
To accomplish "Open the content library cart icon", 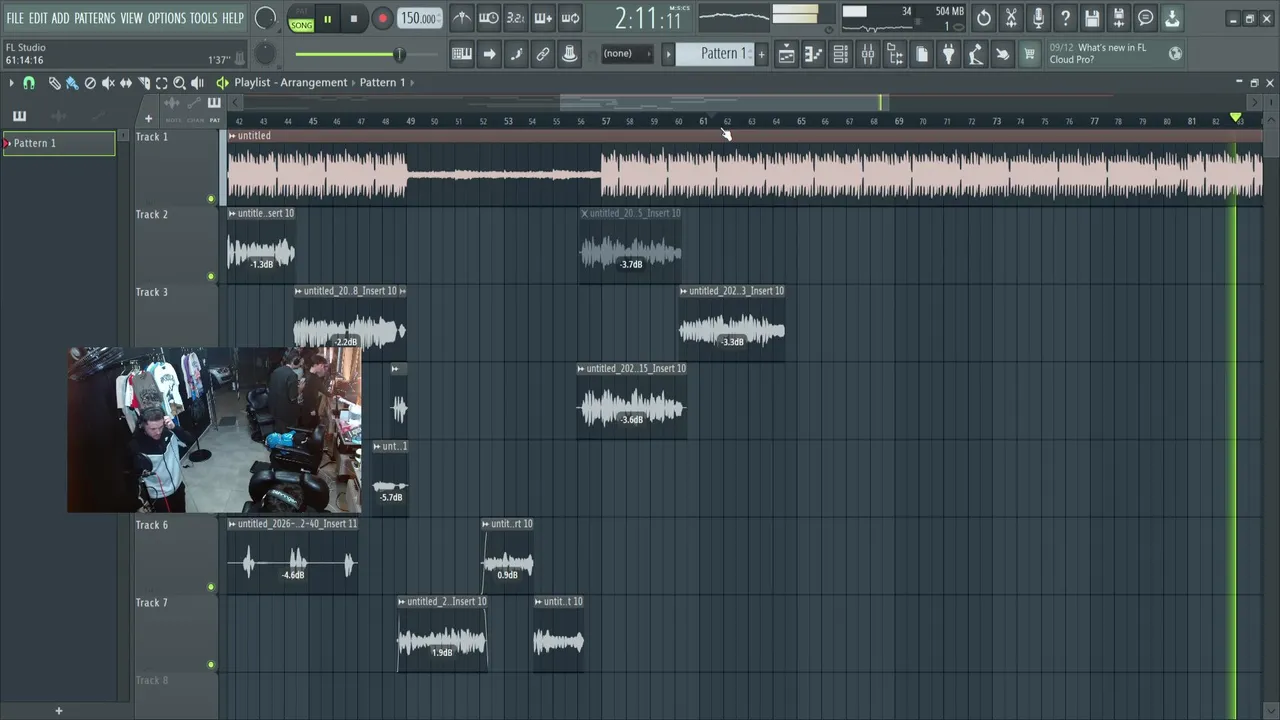I will (x=1029, y=55).
